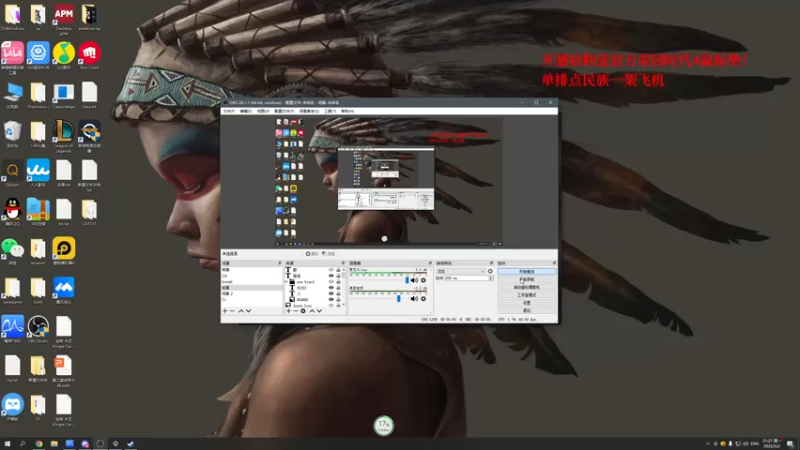This screenshot has width=800, height=450.
Task: Open the Riot Client desktop shortcut
Action: point(89,55)
